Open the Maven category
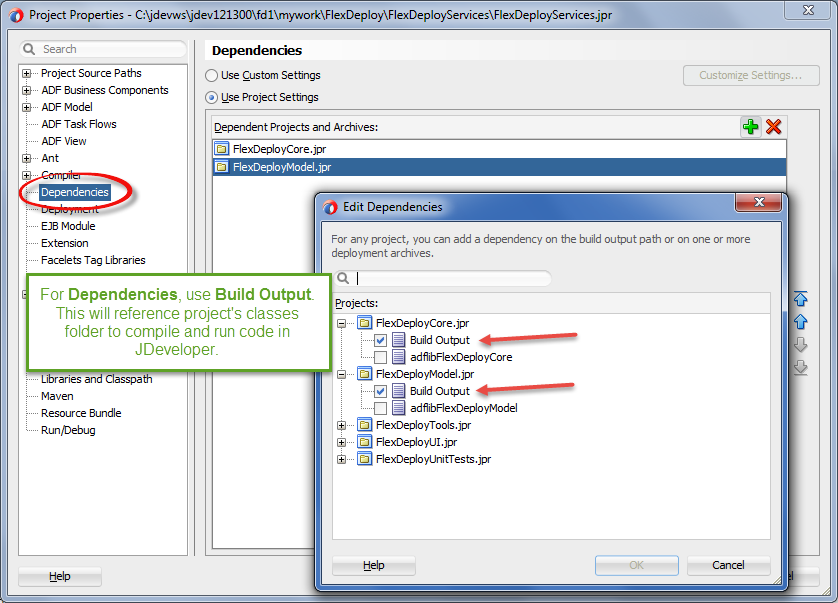838x603 pixels. point(57,396)
